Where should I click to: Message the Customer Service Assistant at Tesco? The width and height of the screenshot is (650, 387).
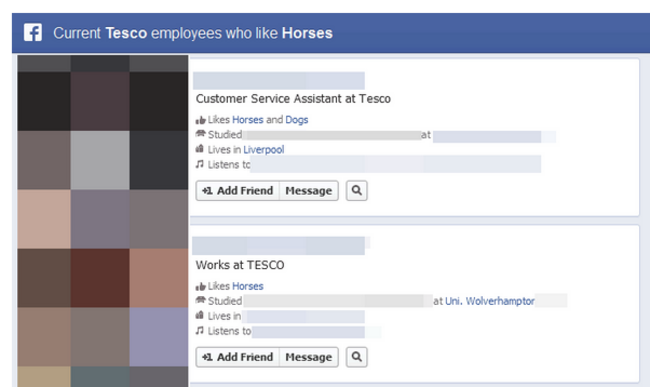[309, 191]
